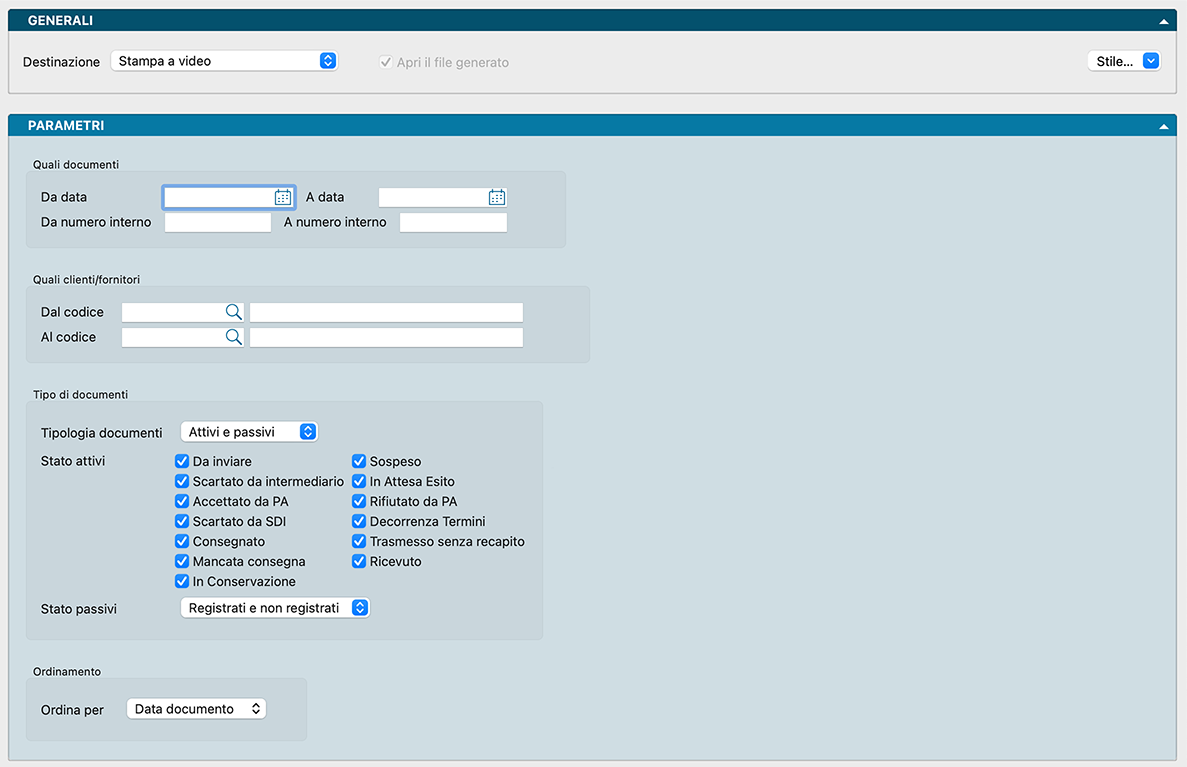Focus the A numero interno field
The width and height of the screenshot is (1187, 767).
[x=453, y=223]
